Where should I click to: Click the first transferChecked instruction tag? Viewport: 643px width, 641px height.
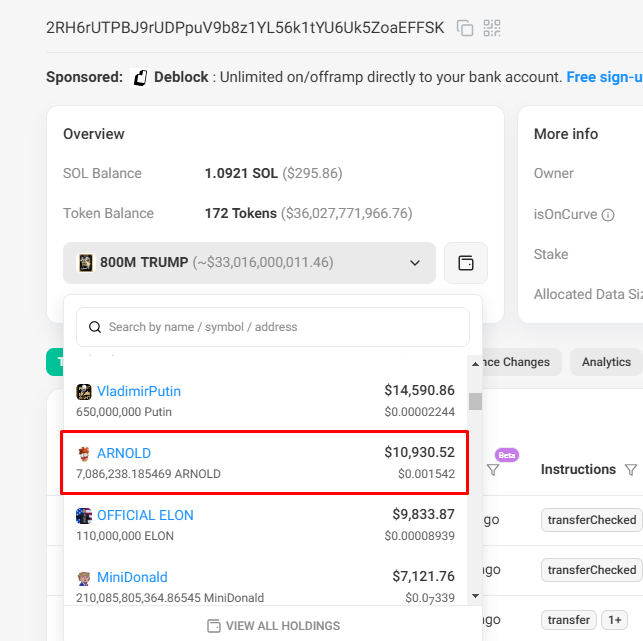pos(592,520)
